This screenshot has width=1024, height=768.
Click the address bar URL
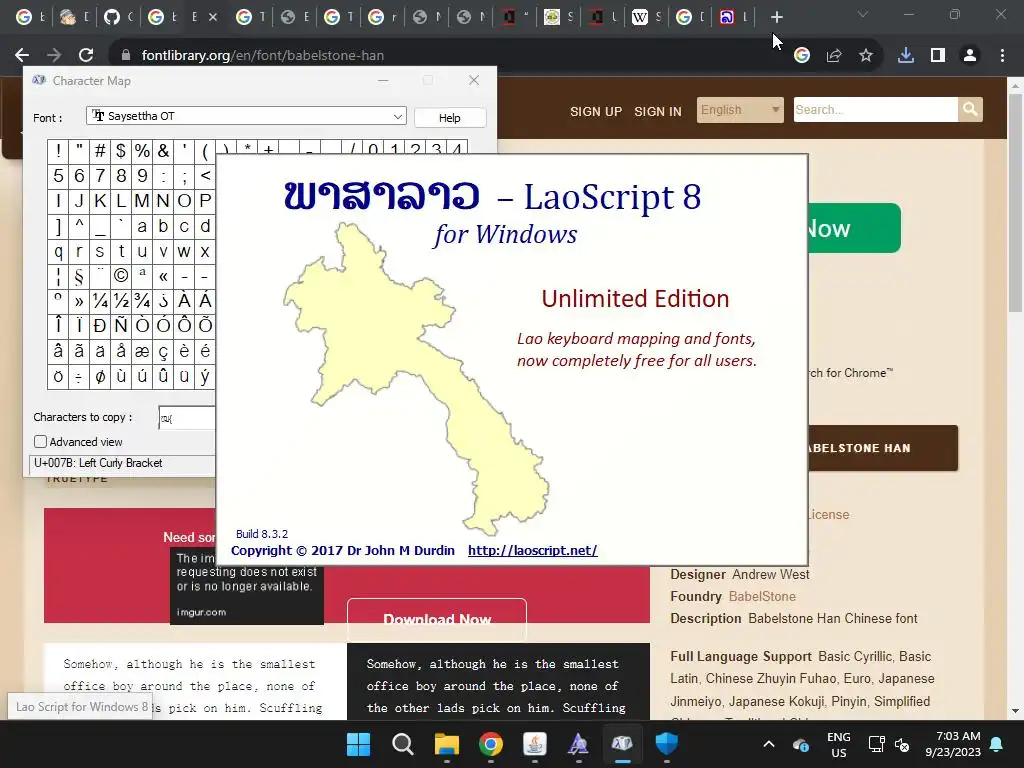263,56
